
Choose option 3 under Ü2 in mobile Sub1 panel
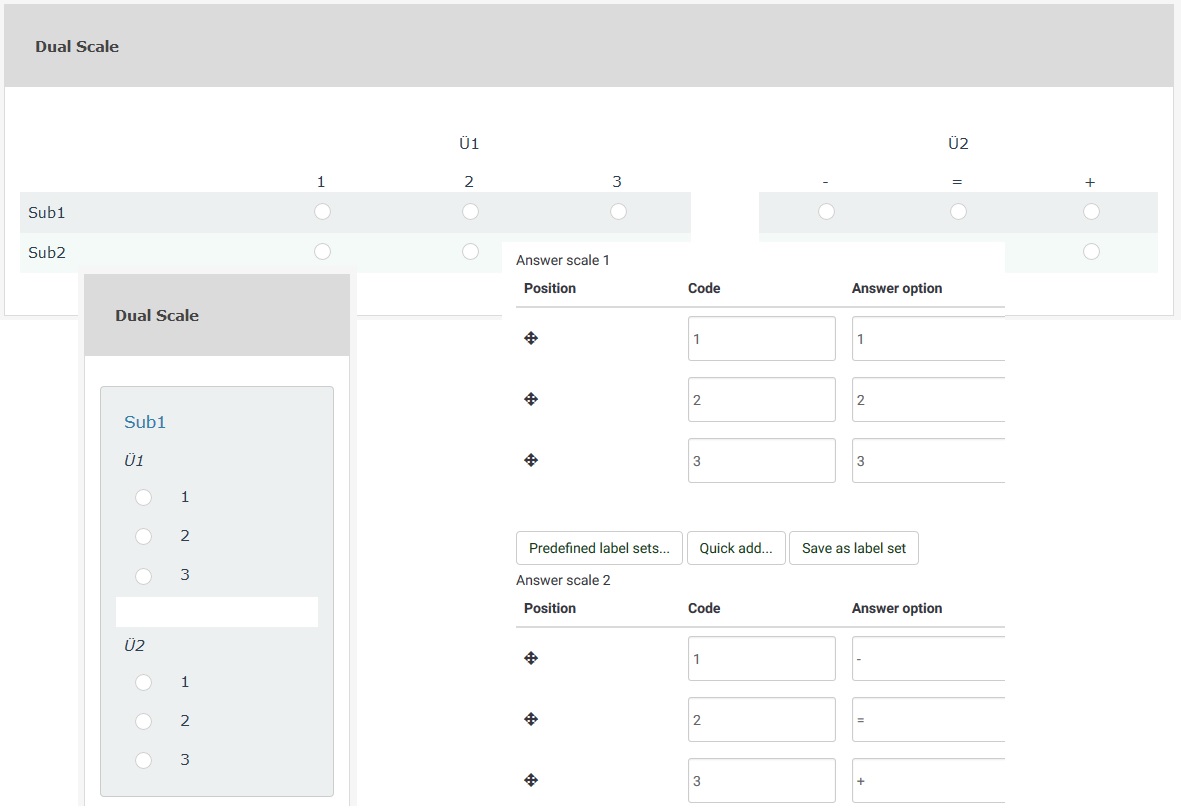point(144,761)
